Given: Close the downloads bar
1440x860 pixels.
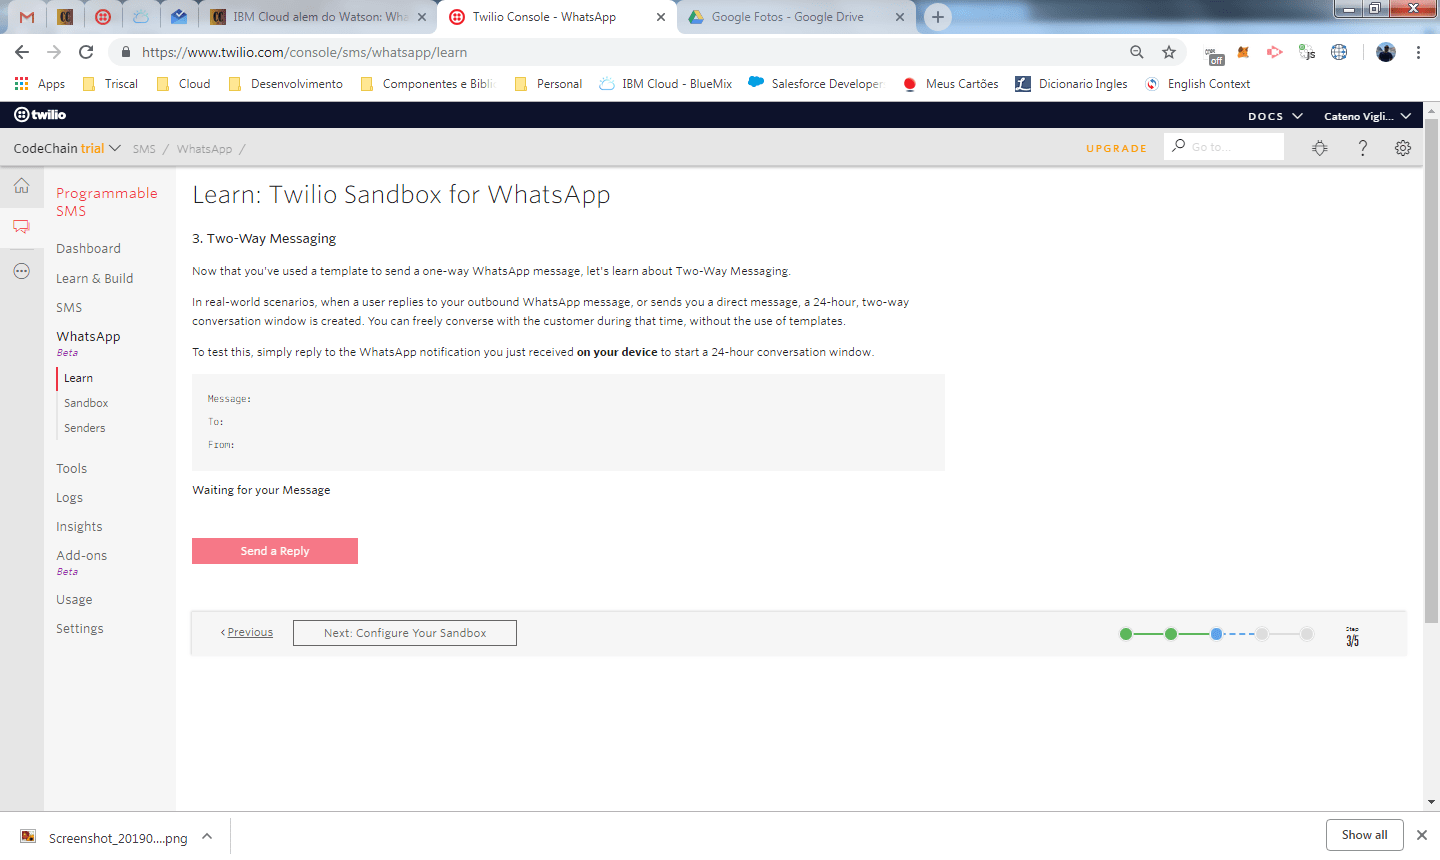Looking at the screenshot, I should [1421, 835].
